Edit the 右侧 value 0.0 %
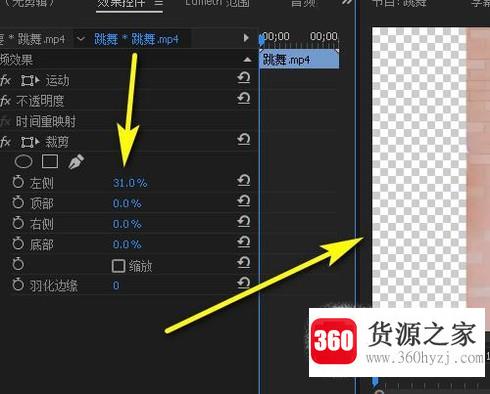 point(127,224)
